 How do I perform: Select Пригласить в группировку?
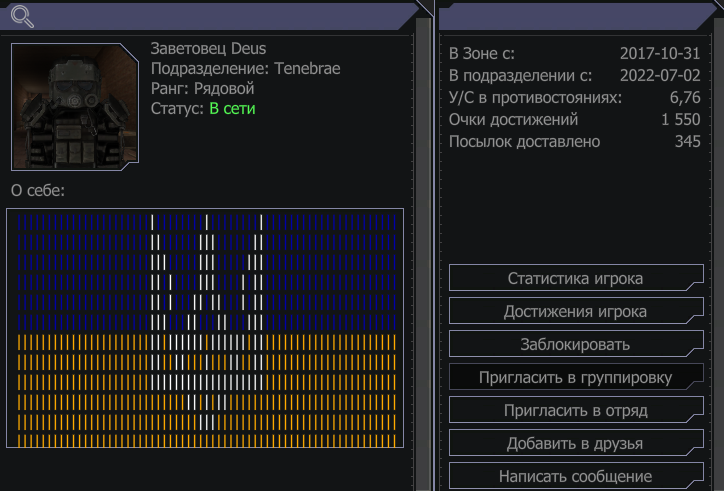click(x=576, y=377)
